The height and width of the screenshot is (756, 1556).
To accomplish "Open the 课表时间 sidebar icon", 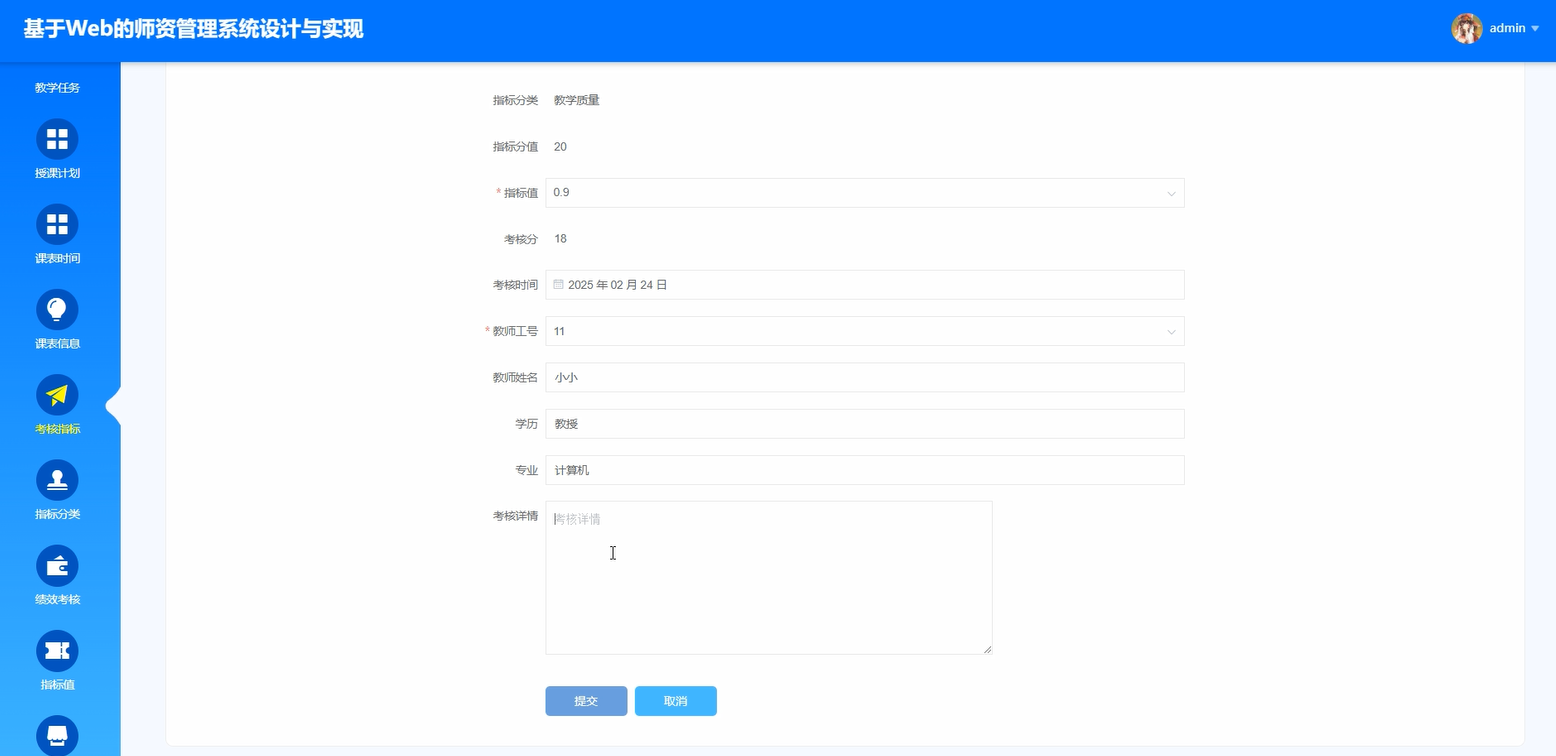I will point(57,224).
